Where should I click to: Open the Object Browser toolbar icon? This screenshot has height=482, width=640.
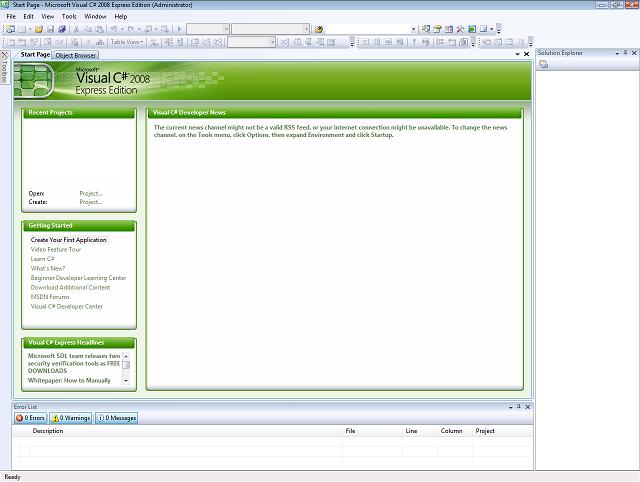coord(449,29)
